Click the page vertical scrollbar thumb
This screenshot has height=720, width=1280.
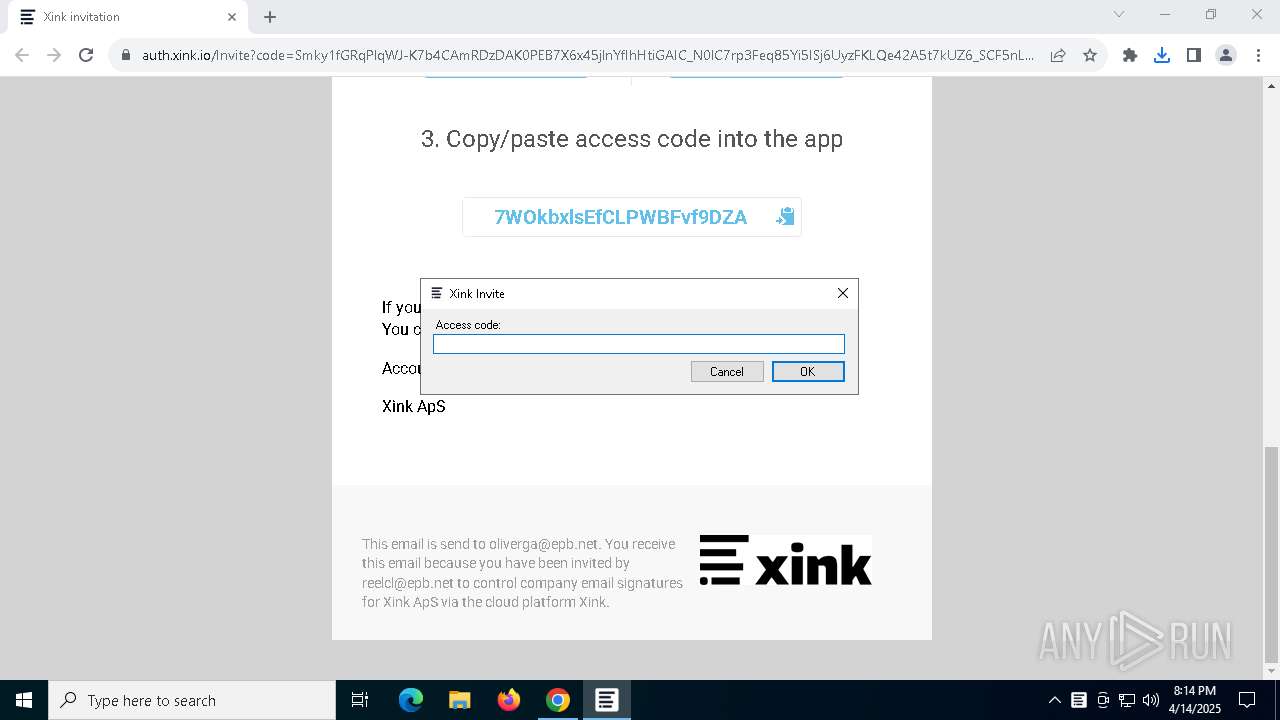tap(1271, 555)
